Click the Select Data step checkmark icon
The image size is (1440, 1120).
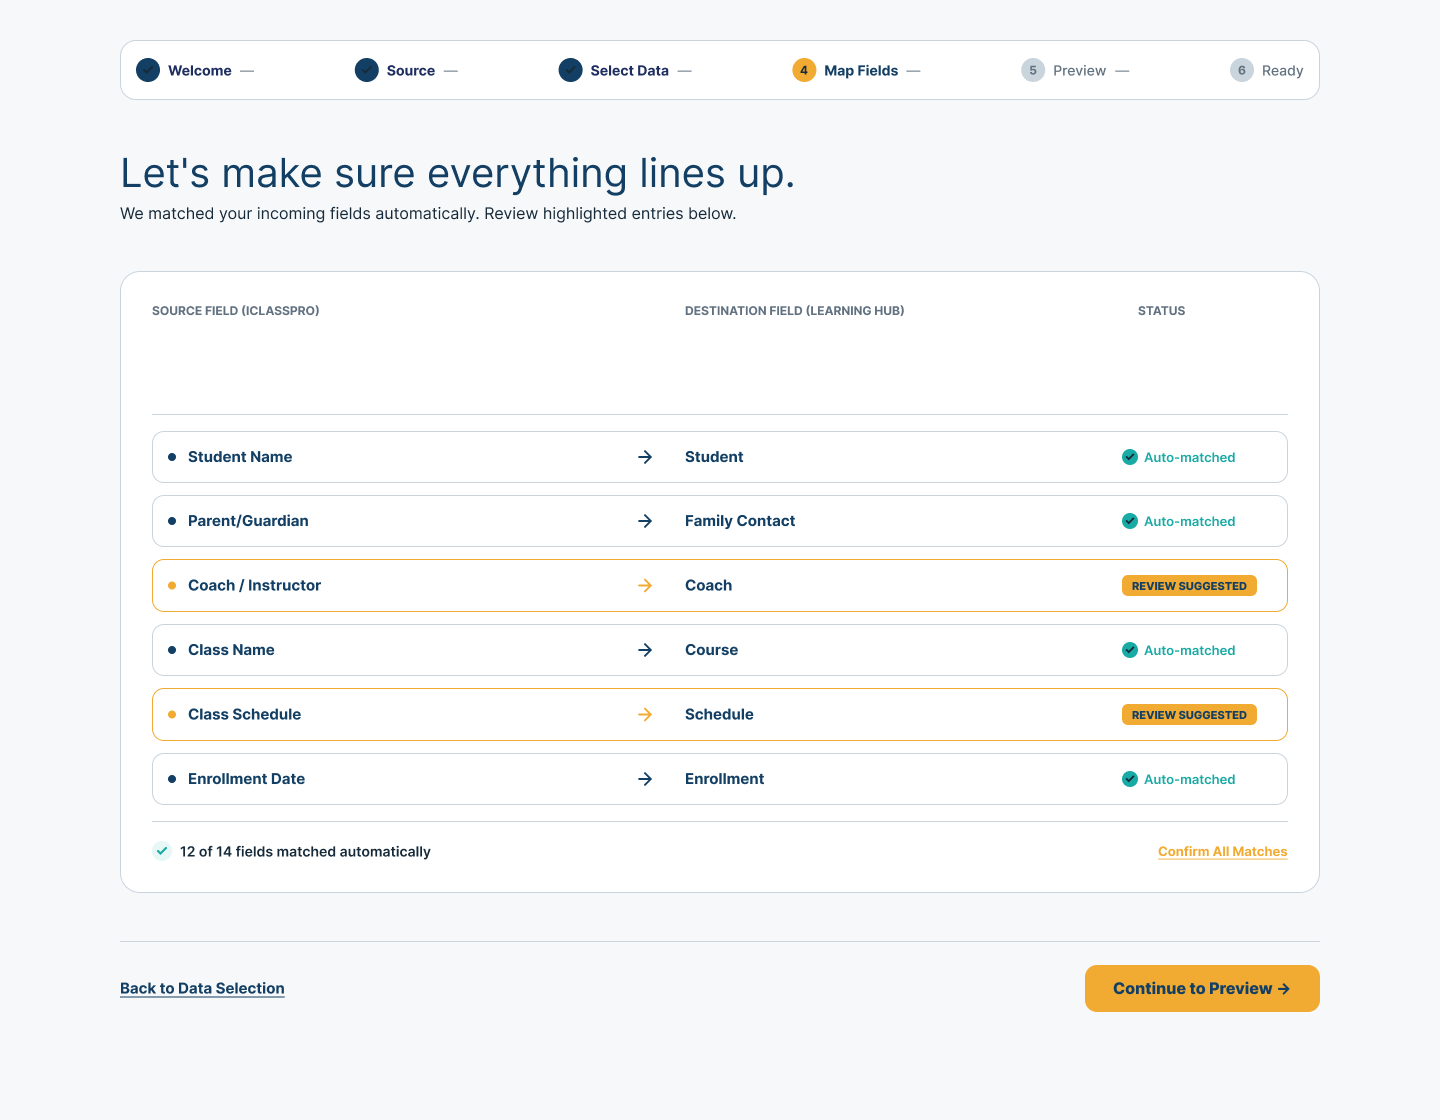click(x=570, y=70)
